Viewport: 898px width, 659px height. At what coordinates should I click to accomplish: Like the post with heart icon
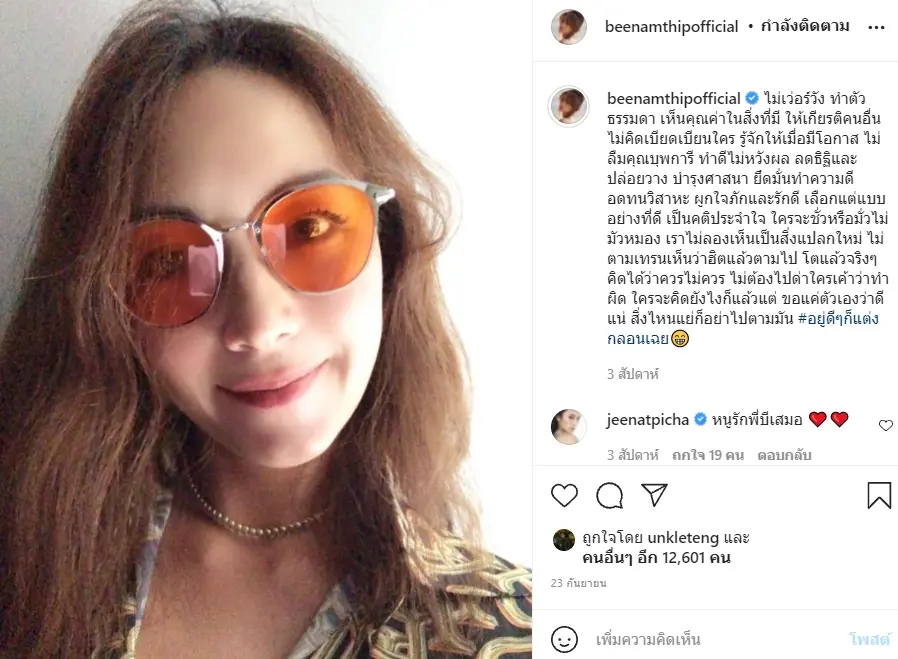pyautogui.click(x=565, y=495)
